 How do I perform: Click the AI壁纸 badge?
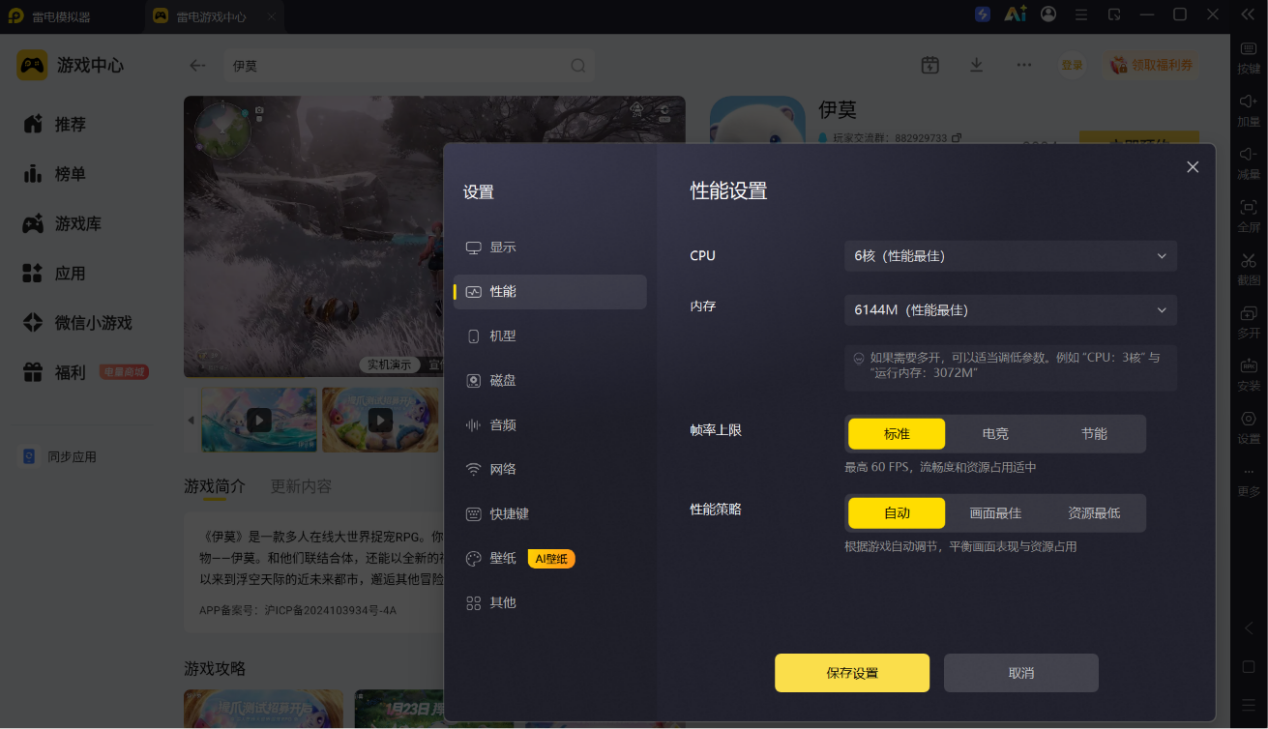click(551, 559)
